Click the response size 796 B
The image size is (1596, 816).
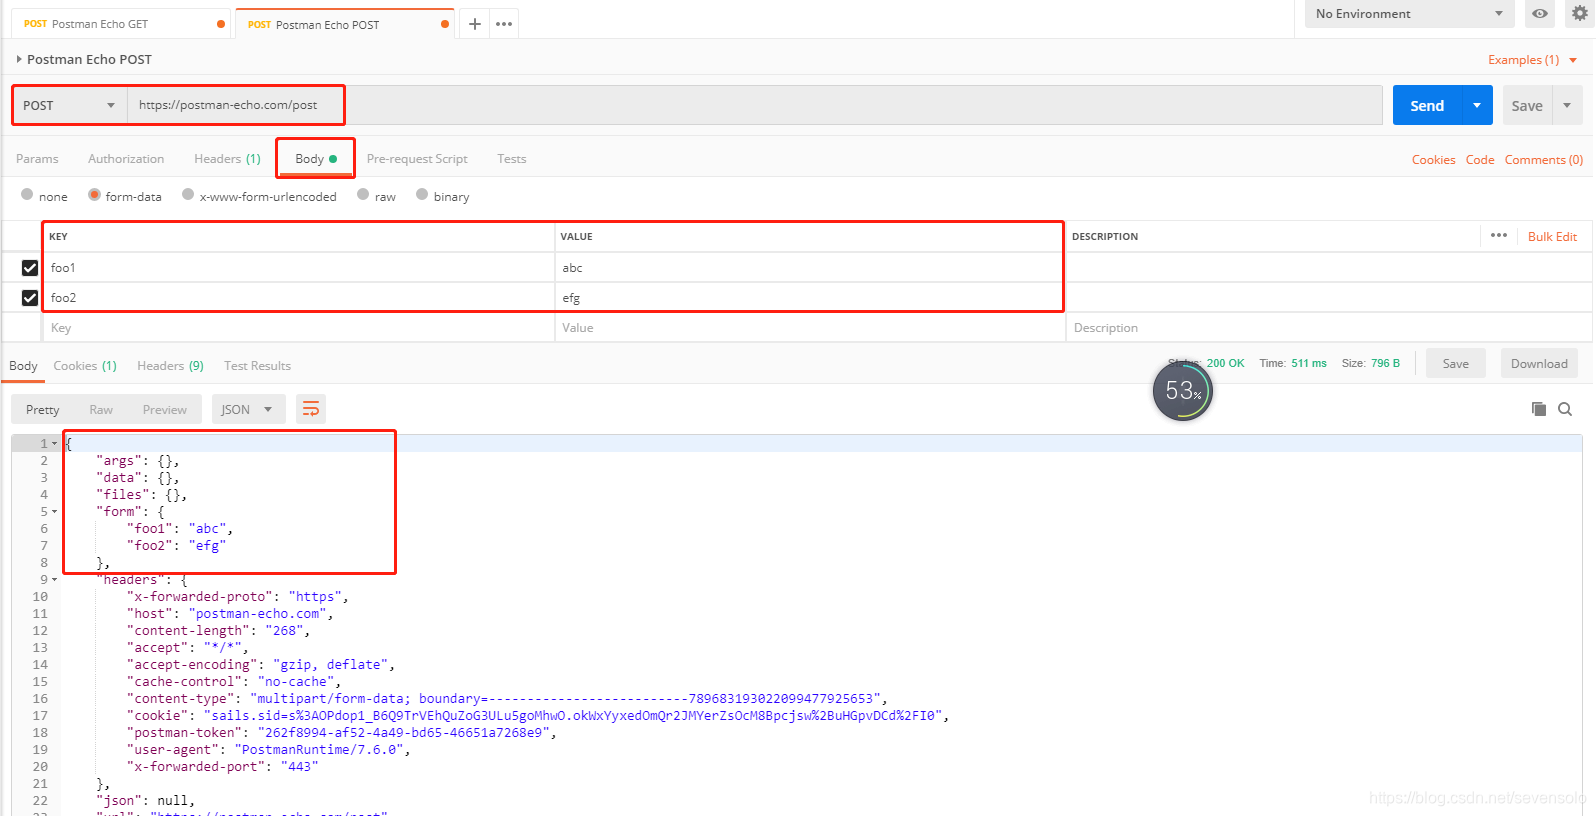pyautogui.click(x=1385, y=363)
